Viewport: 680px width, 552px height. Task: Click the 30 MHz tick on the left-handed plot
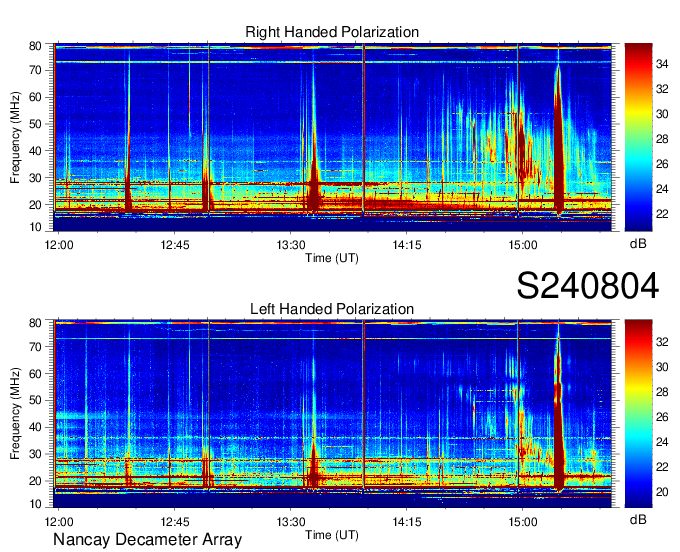pyautogui.click(x=35, y=454)
